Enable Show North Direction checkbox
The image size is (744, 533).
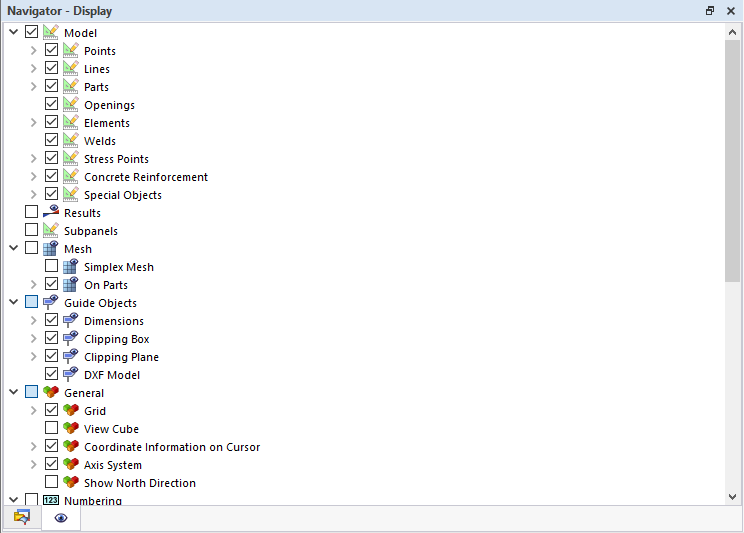[51, 482]
